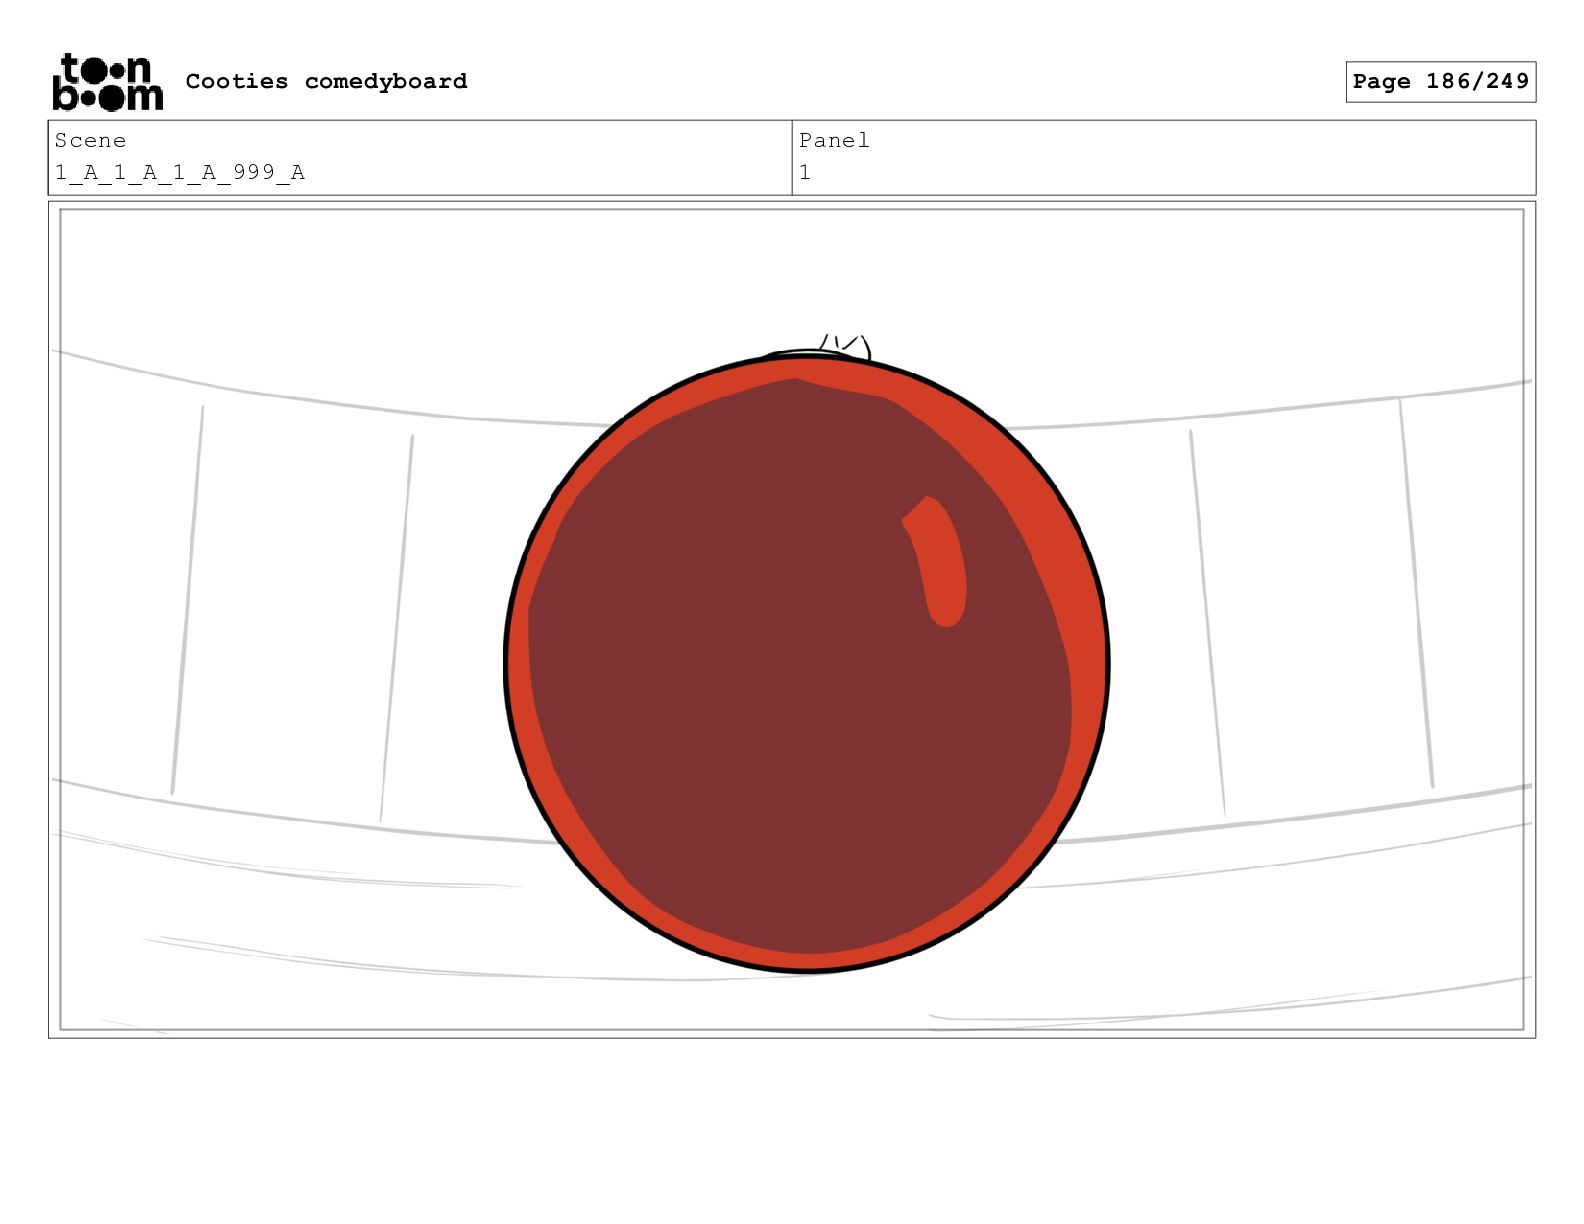Click the 'Page 186/249' page indicator

(1440, 82)
